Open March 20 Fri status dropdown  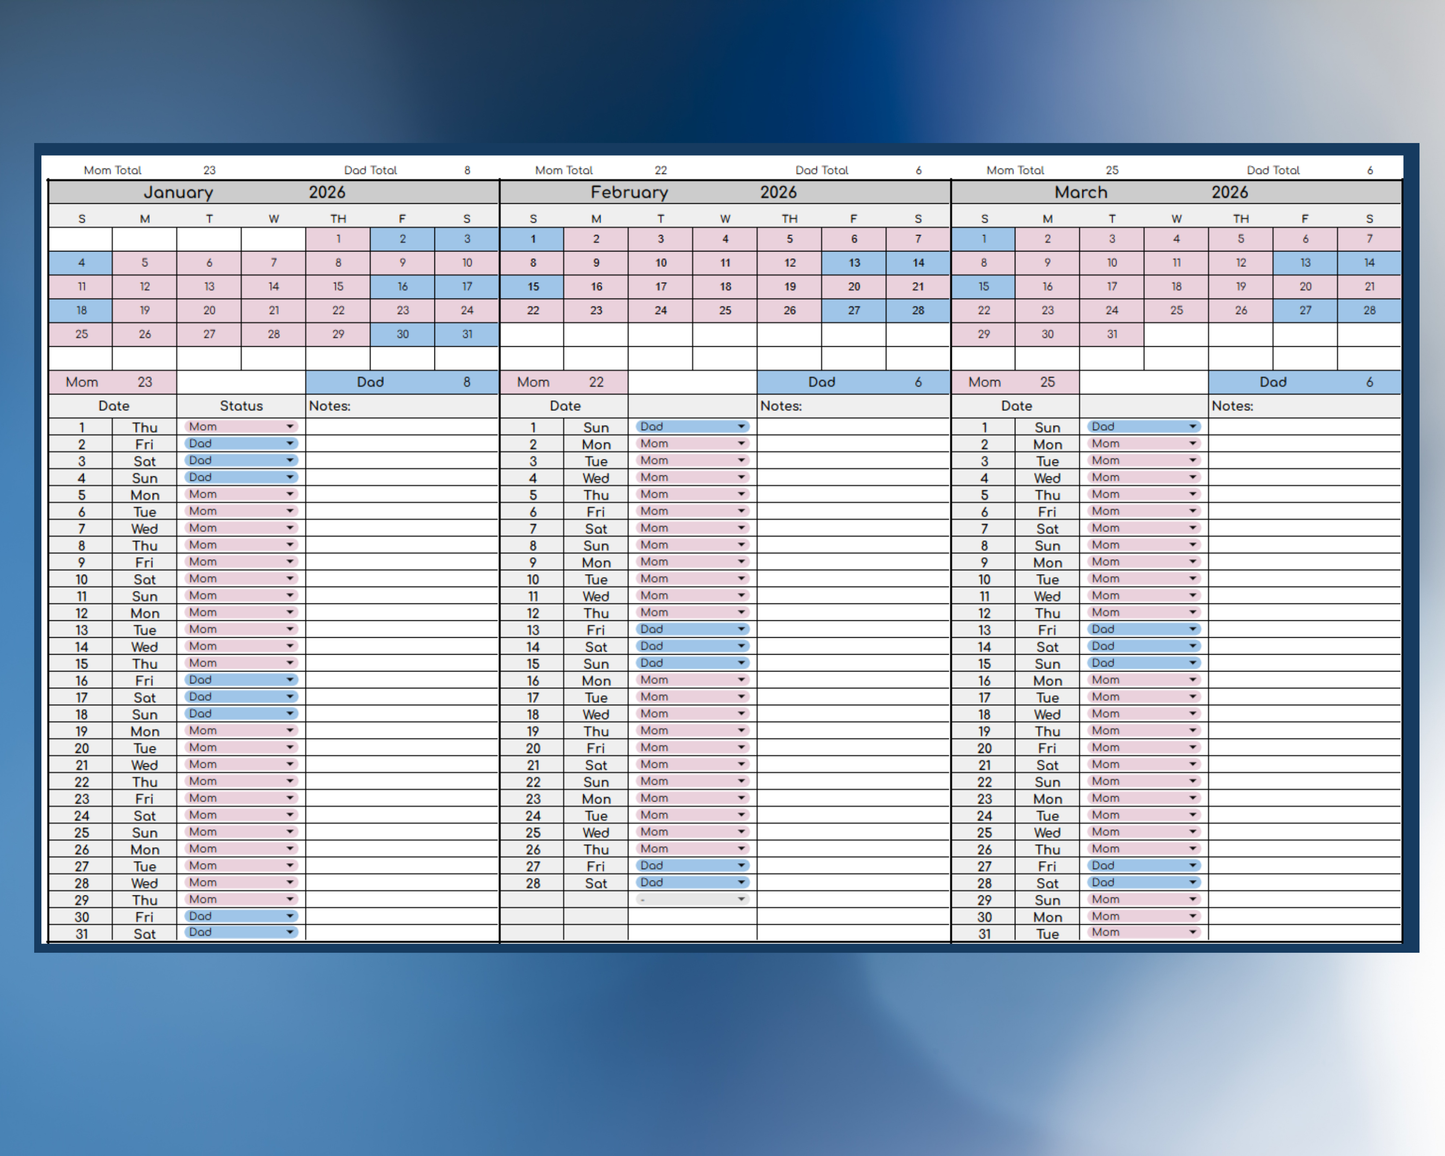tap(1144, 748)
